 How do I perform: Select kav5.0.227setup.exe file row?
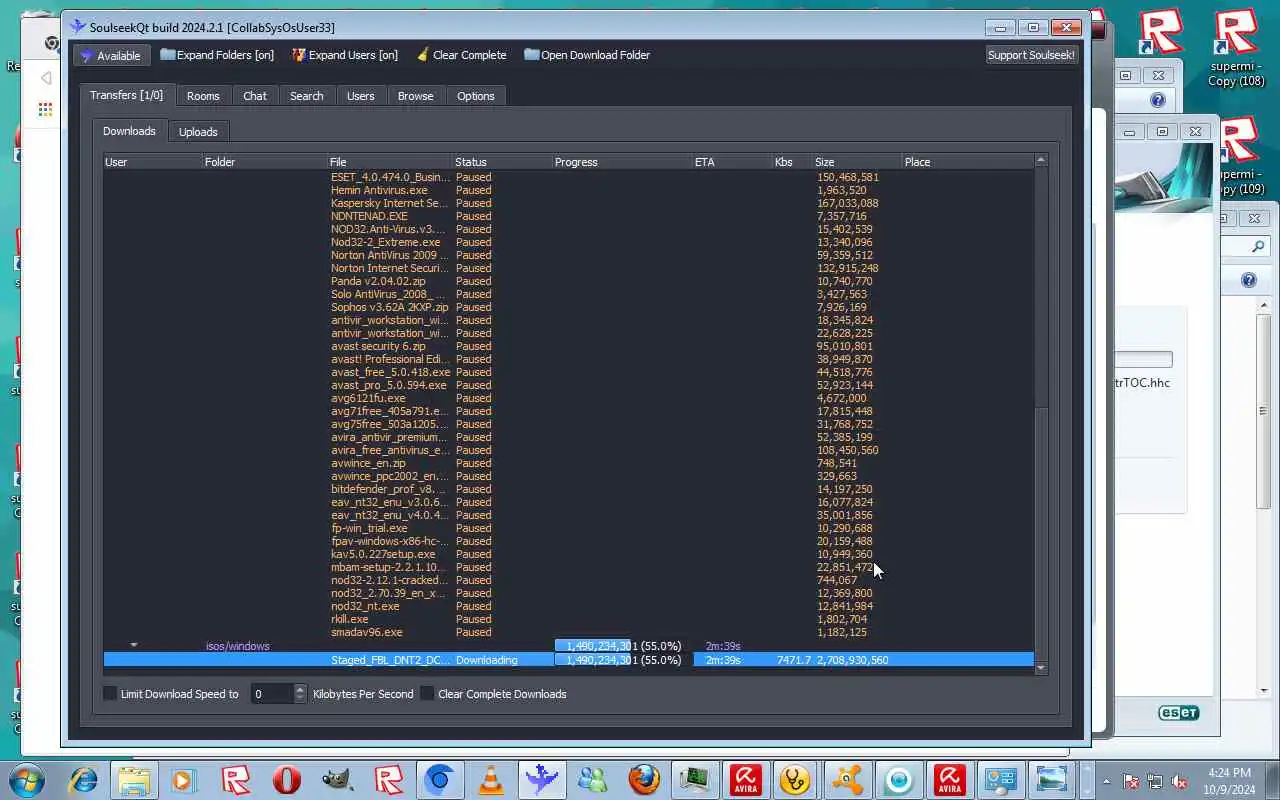click(x=568, y=554)
